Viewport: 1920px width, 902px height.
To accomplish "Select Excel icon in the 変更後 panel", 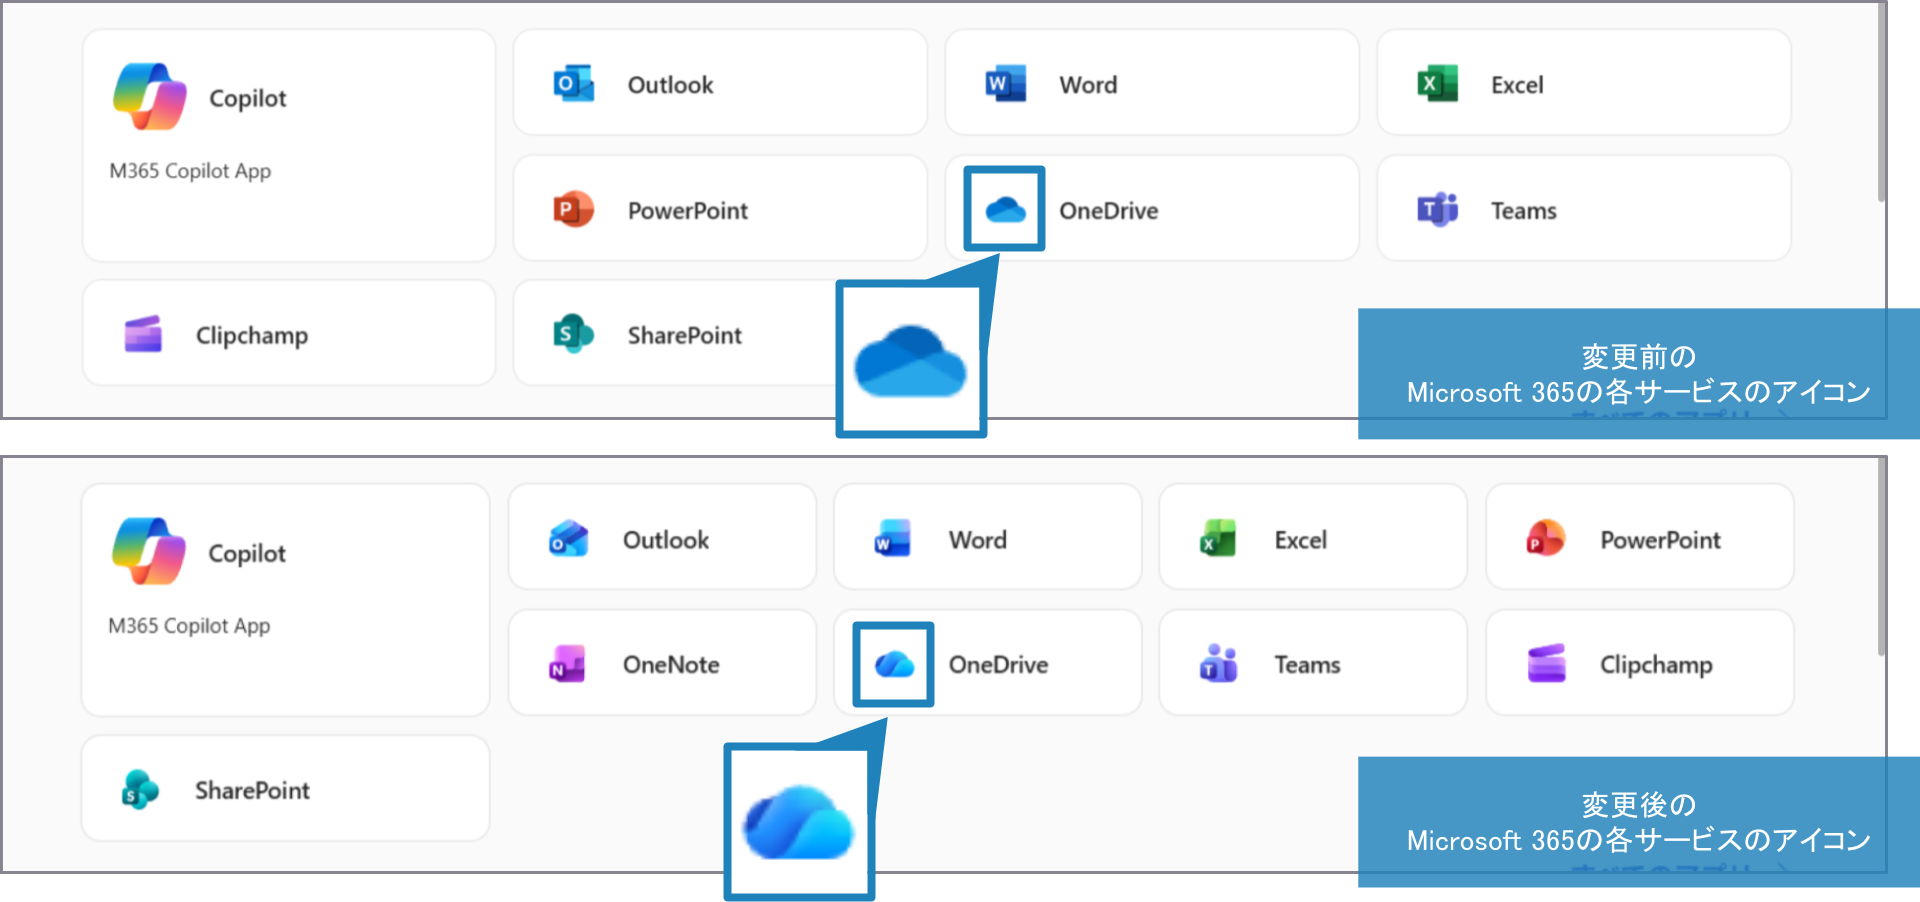I will 1218,540.
